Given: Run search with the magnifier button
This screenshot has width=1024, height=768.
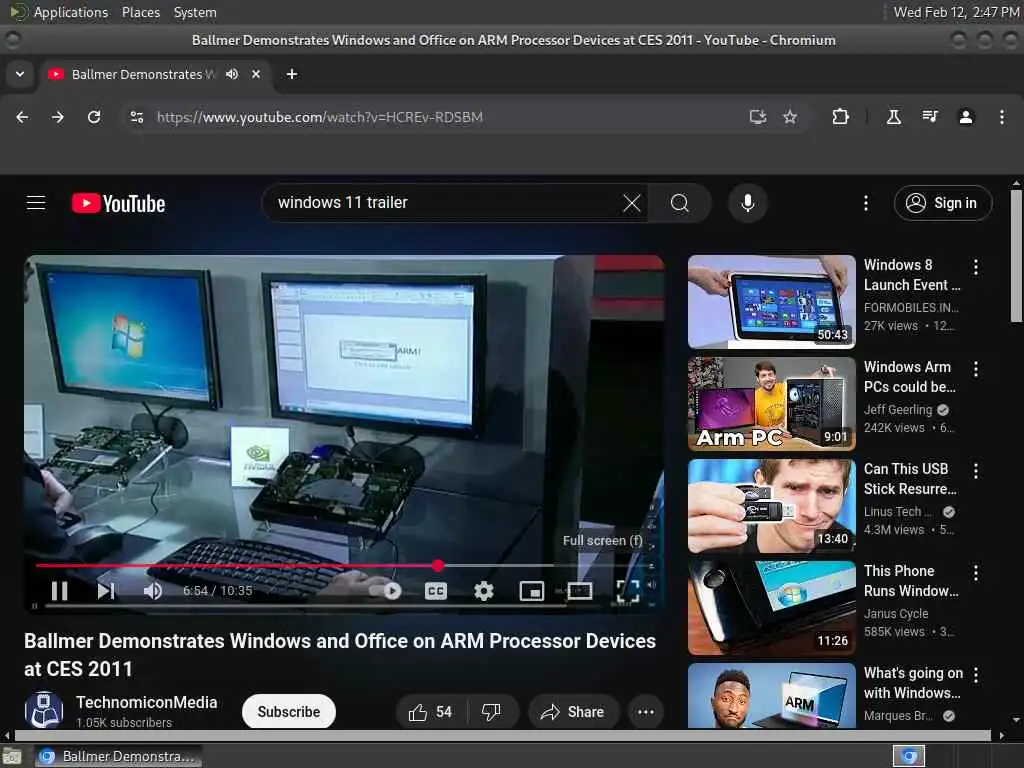Looking at the screenshot, I should [679, 203].
